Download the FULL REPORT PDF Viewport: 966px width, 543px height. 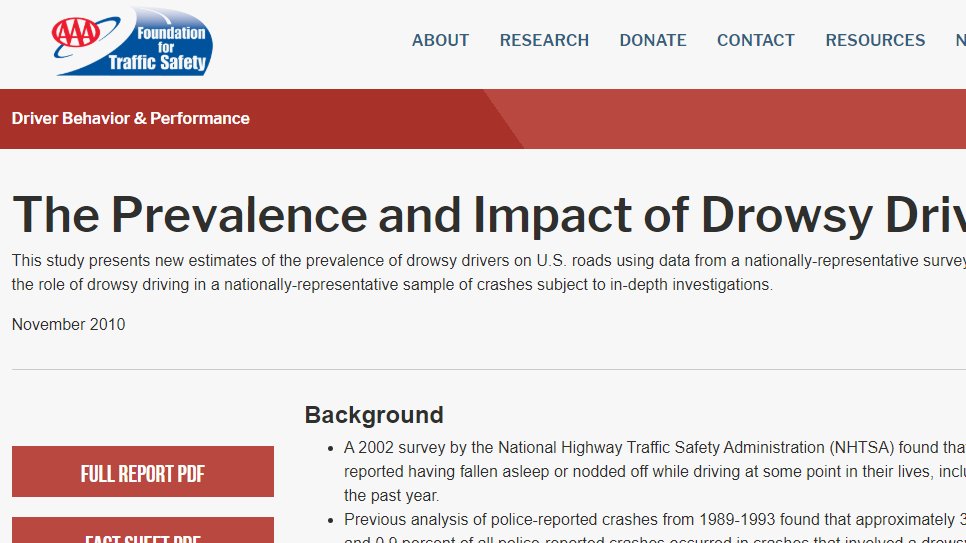(x=143, y=472)
